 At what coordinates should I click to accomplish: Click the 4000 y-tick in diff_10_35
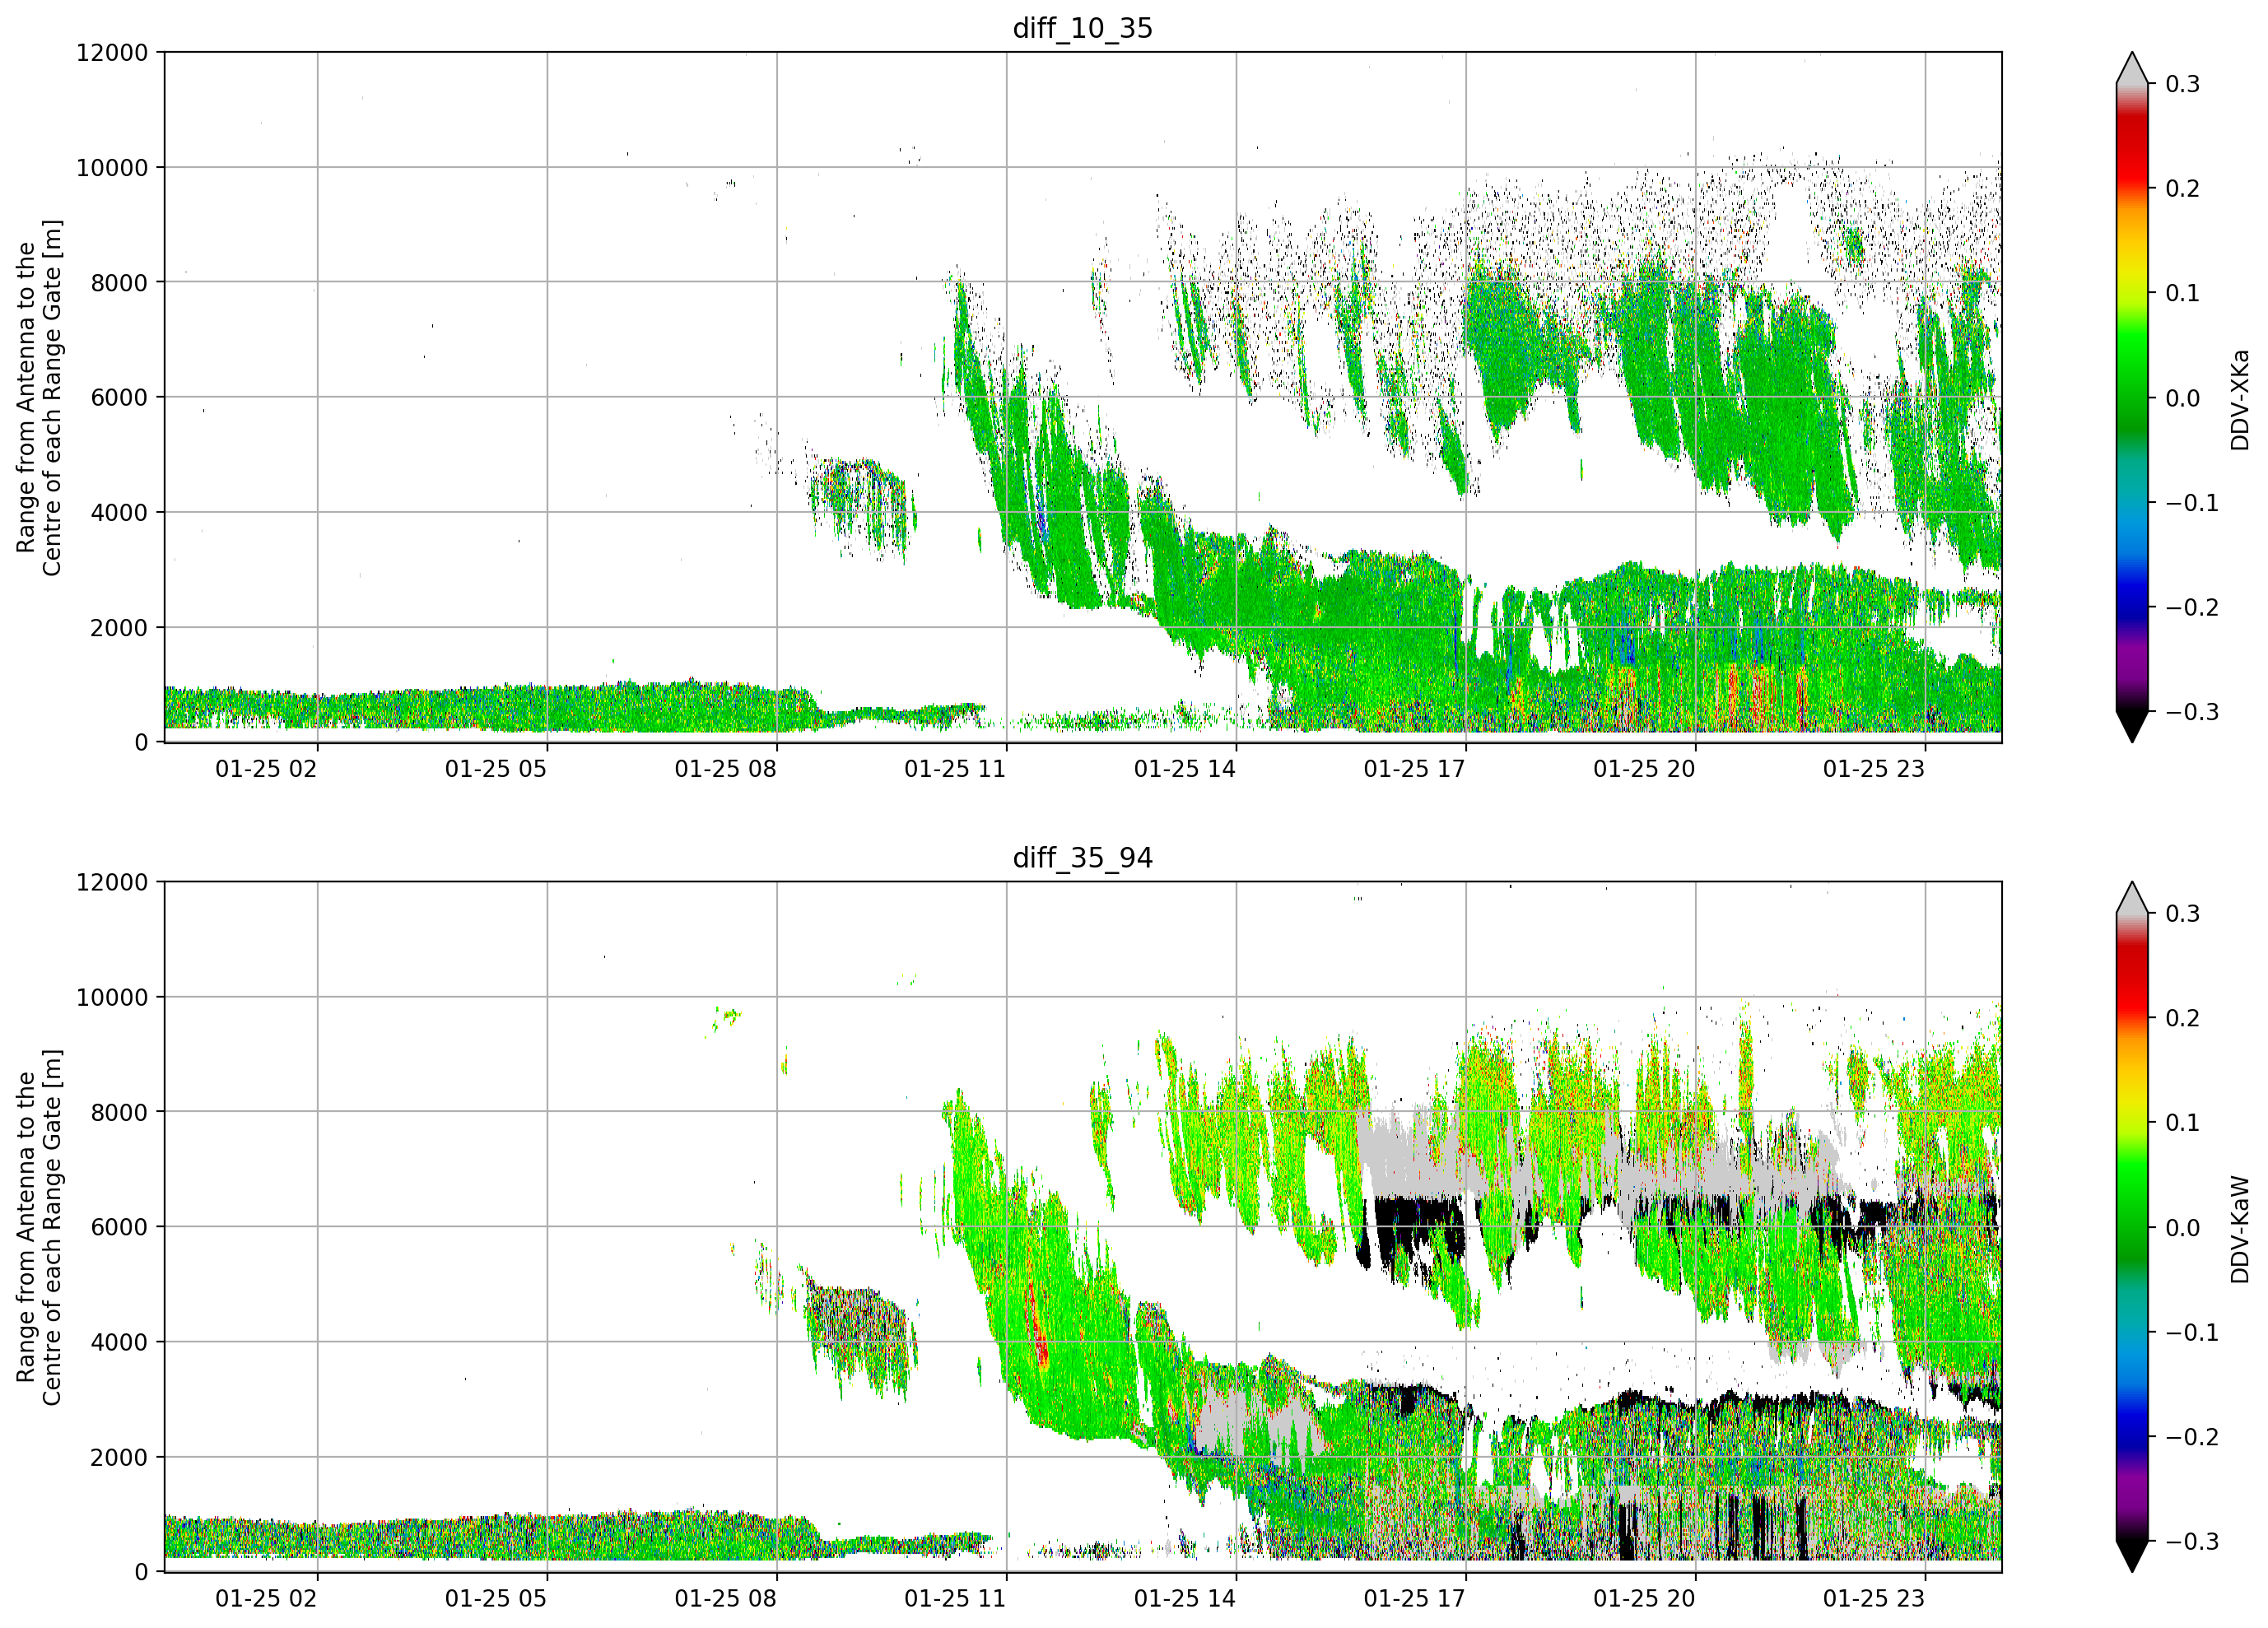(x=119, y=513)
